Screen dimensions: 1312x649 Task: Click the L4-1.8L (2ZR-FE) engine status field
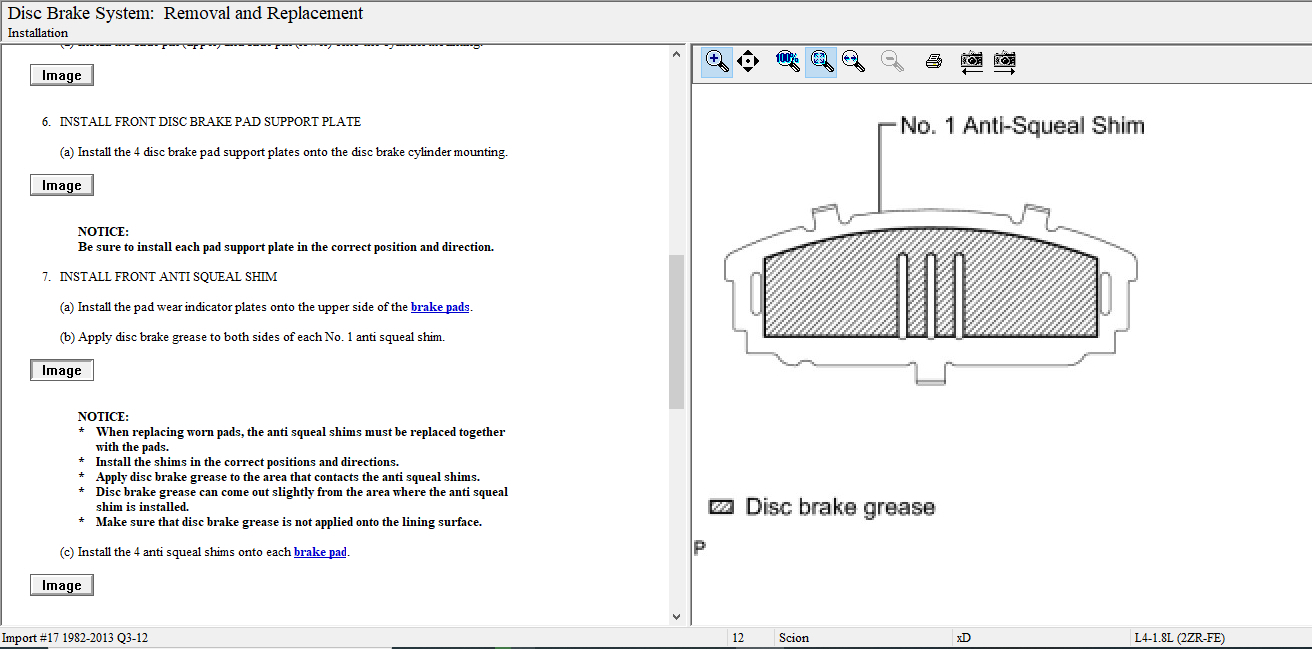1179,638
